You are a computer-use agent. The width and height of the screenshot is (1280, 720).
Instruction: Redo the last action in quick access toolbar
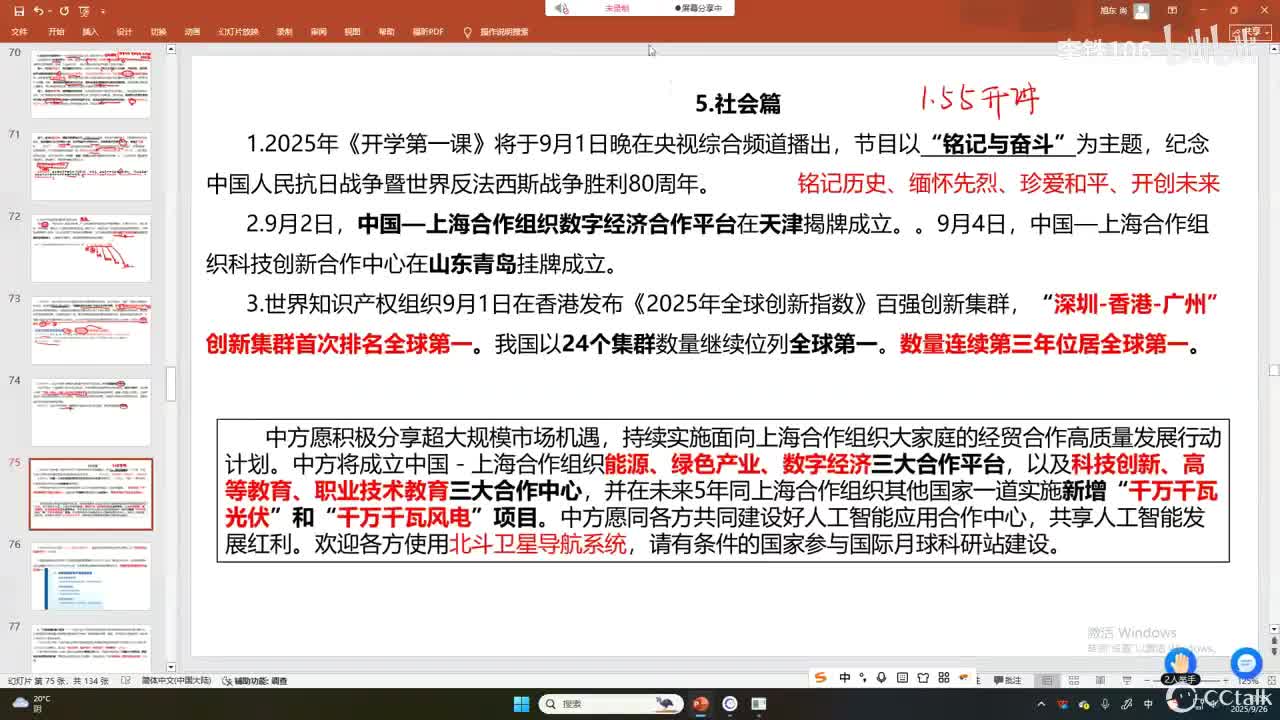[64, 10]
